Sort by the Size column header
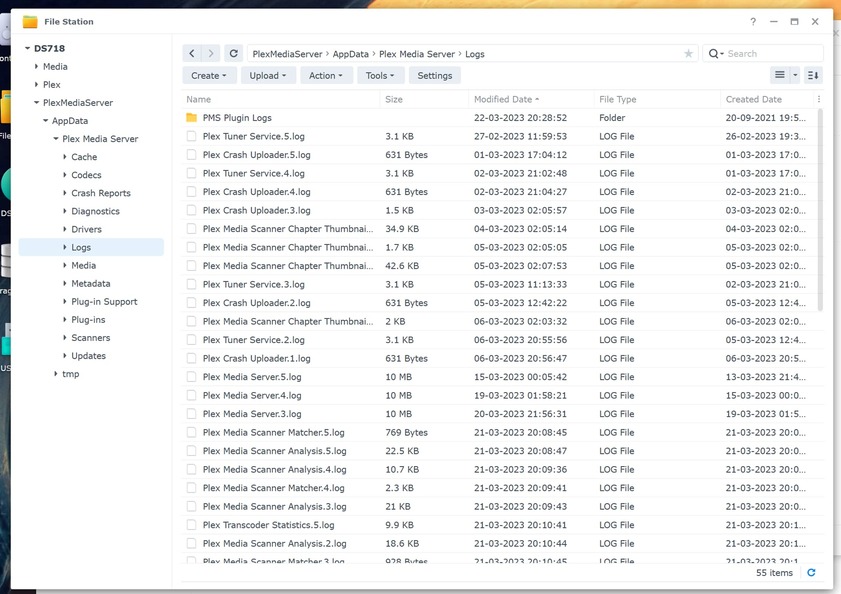The image size is (841, 594). coord(394,99)
